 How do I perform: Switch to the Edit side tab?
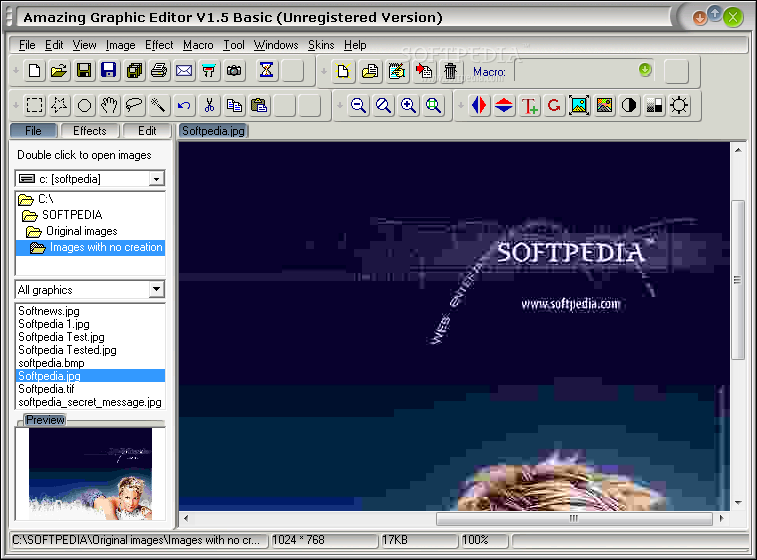tap(147, 131)
